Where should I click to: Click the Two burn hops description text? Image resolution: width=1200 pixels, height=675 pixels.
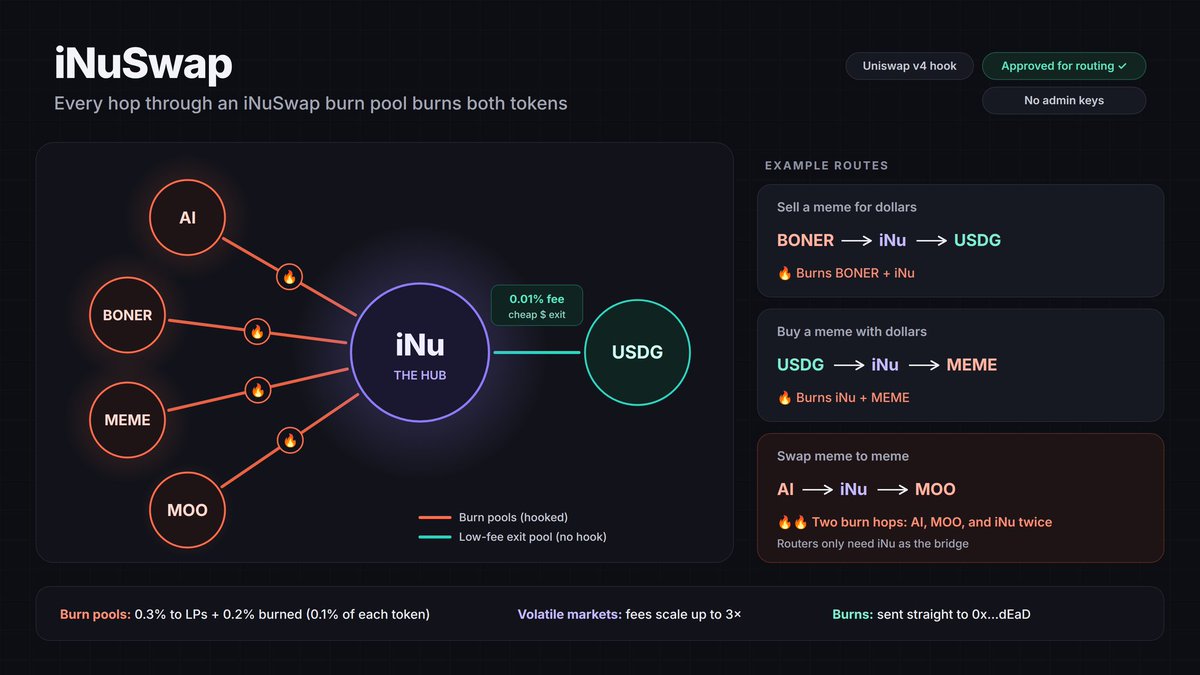coord(931,522)
